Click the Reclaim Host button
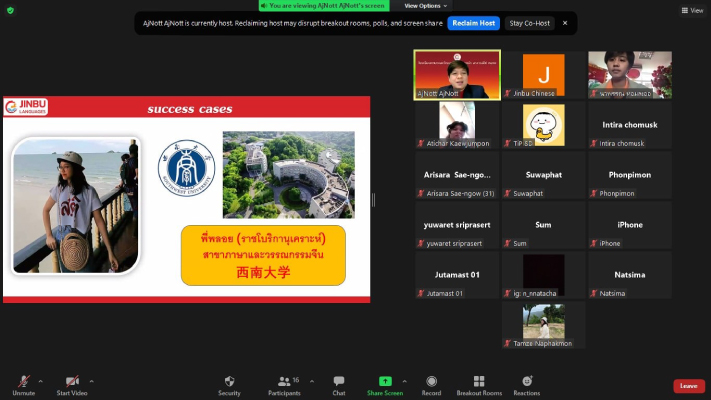711x400 pixels. (474, 23)
